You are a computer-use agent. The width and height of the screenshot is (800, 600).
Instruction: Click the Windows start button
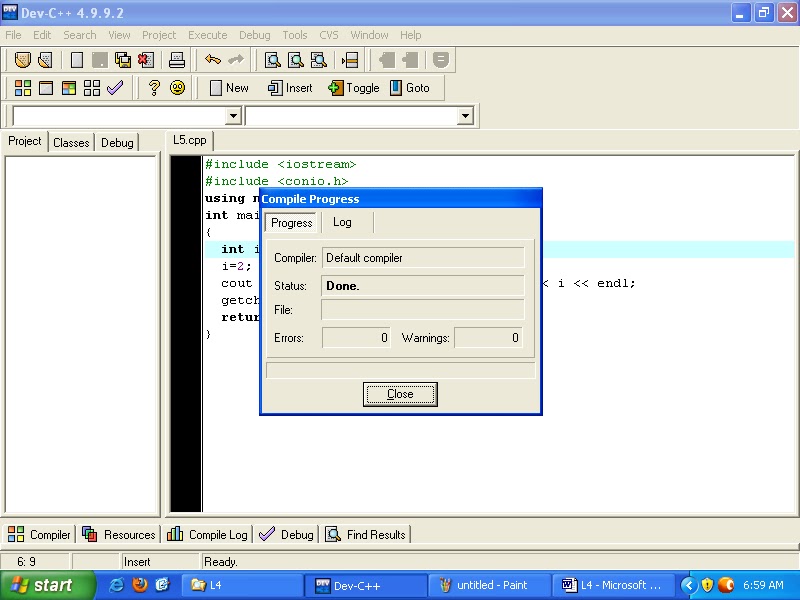click(x=47, y=585)
